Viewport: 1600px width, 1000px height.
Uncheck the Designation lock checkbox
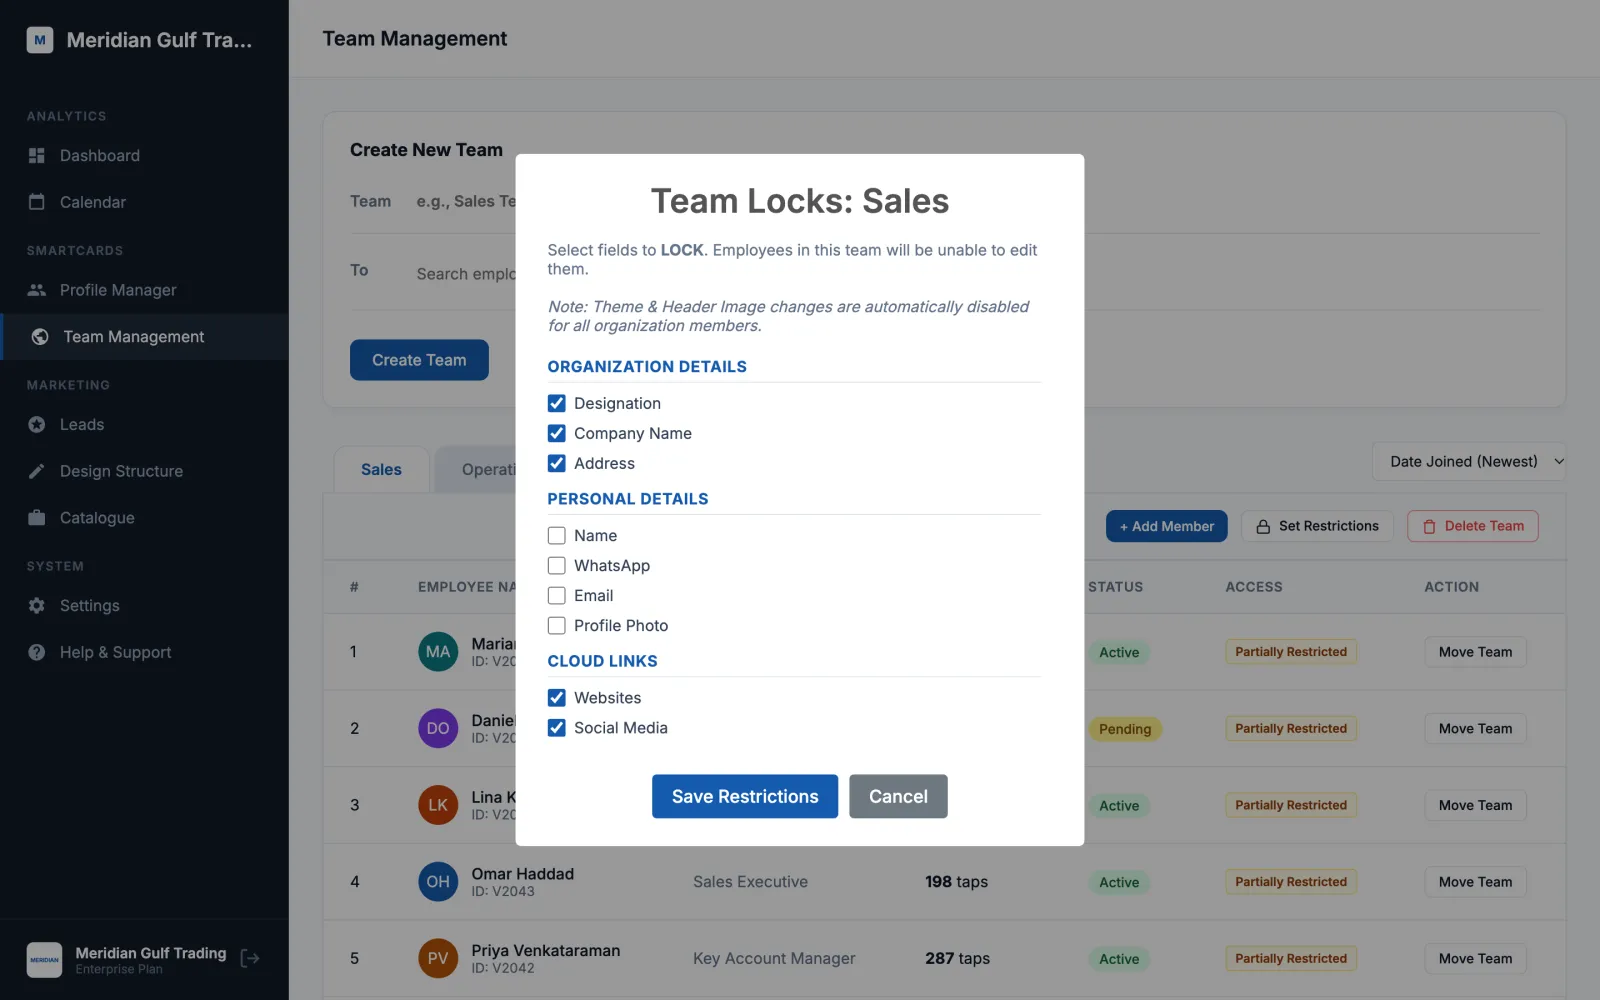coord(557,403)
